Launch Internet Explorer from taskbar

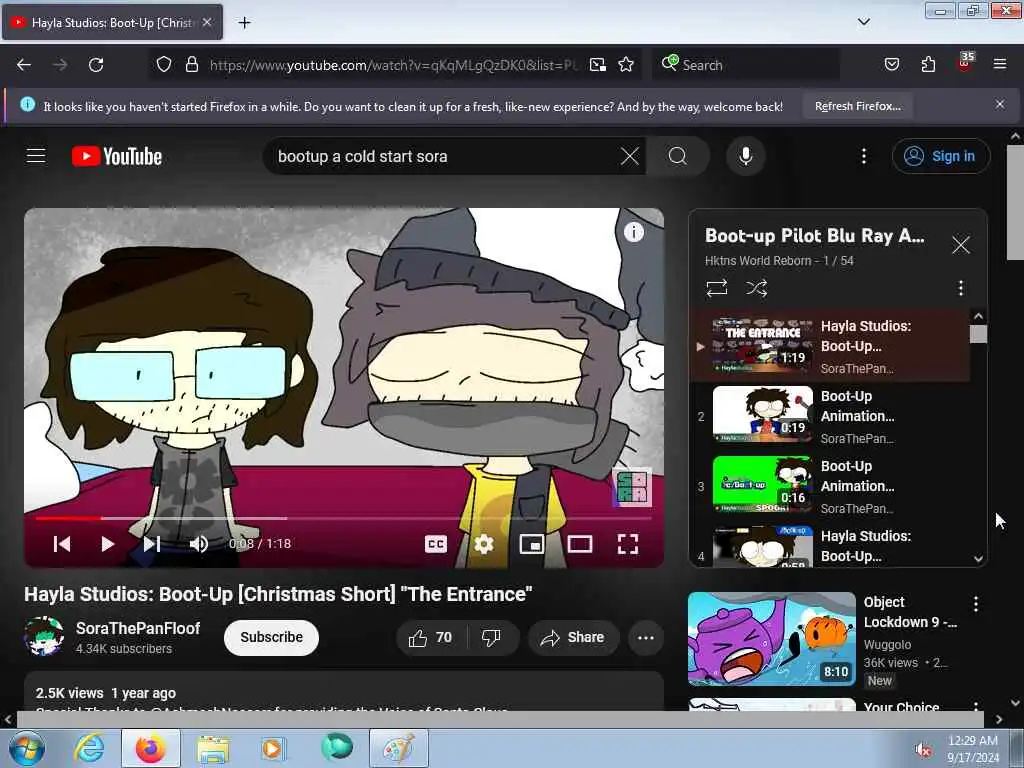[x=89, y=748]
